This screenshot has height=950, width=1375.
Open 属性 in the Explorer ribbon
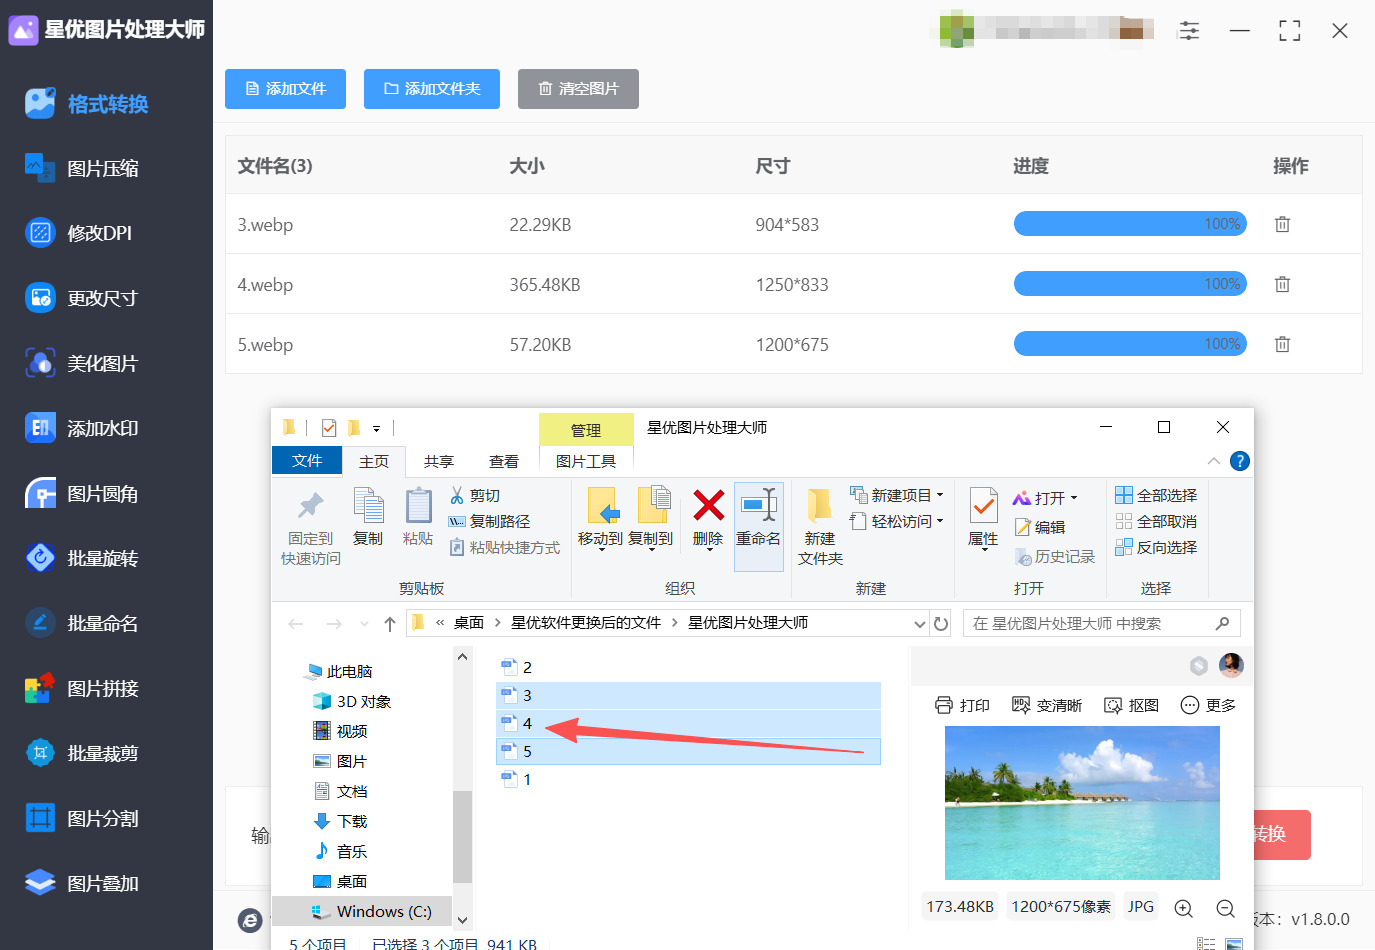coord(983,518)
